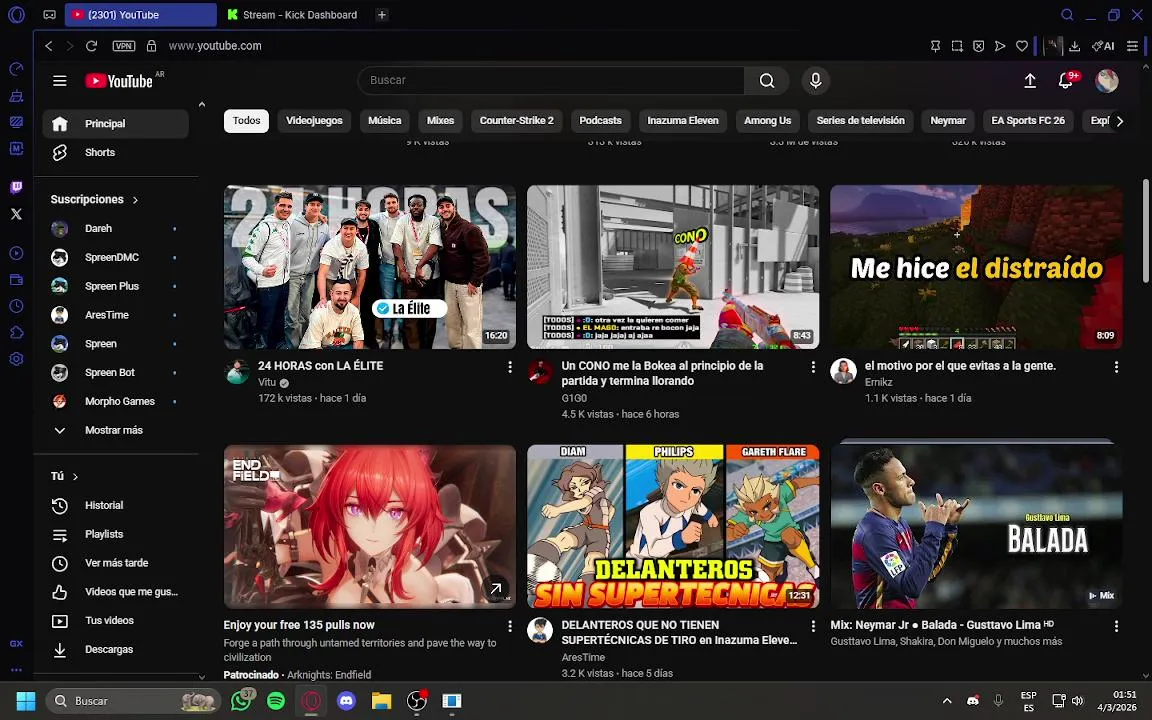Open taskbar volume speaker control
This screenshot has height=720, width=1152.
click(x=1077, y=701)
